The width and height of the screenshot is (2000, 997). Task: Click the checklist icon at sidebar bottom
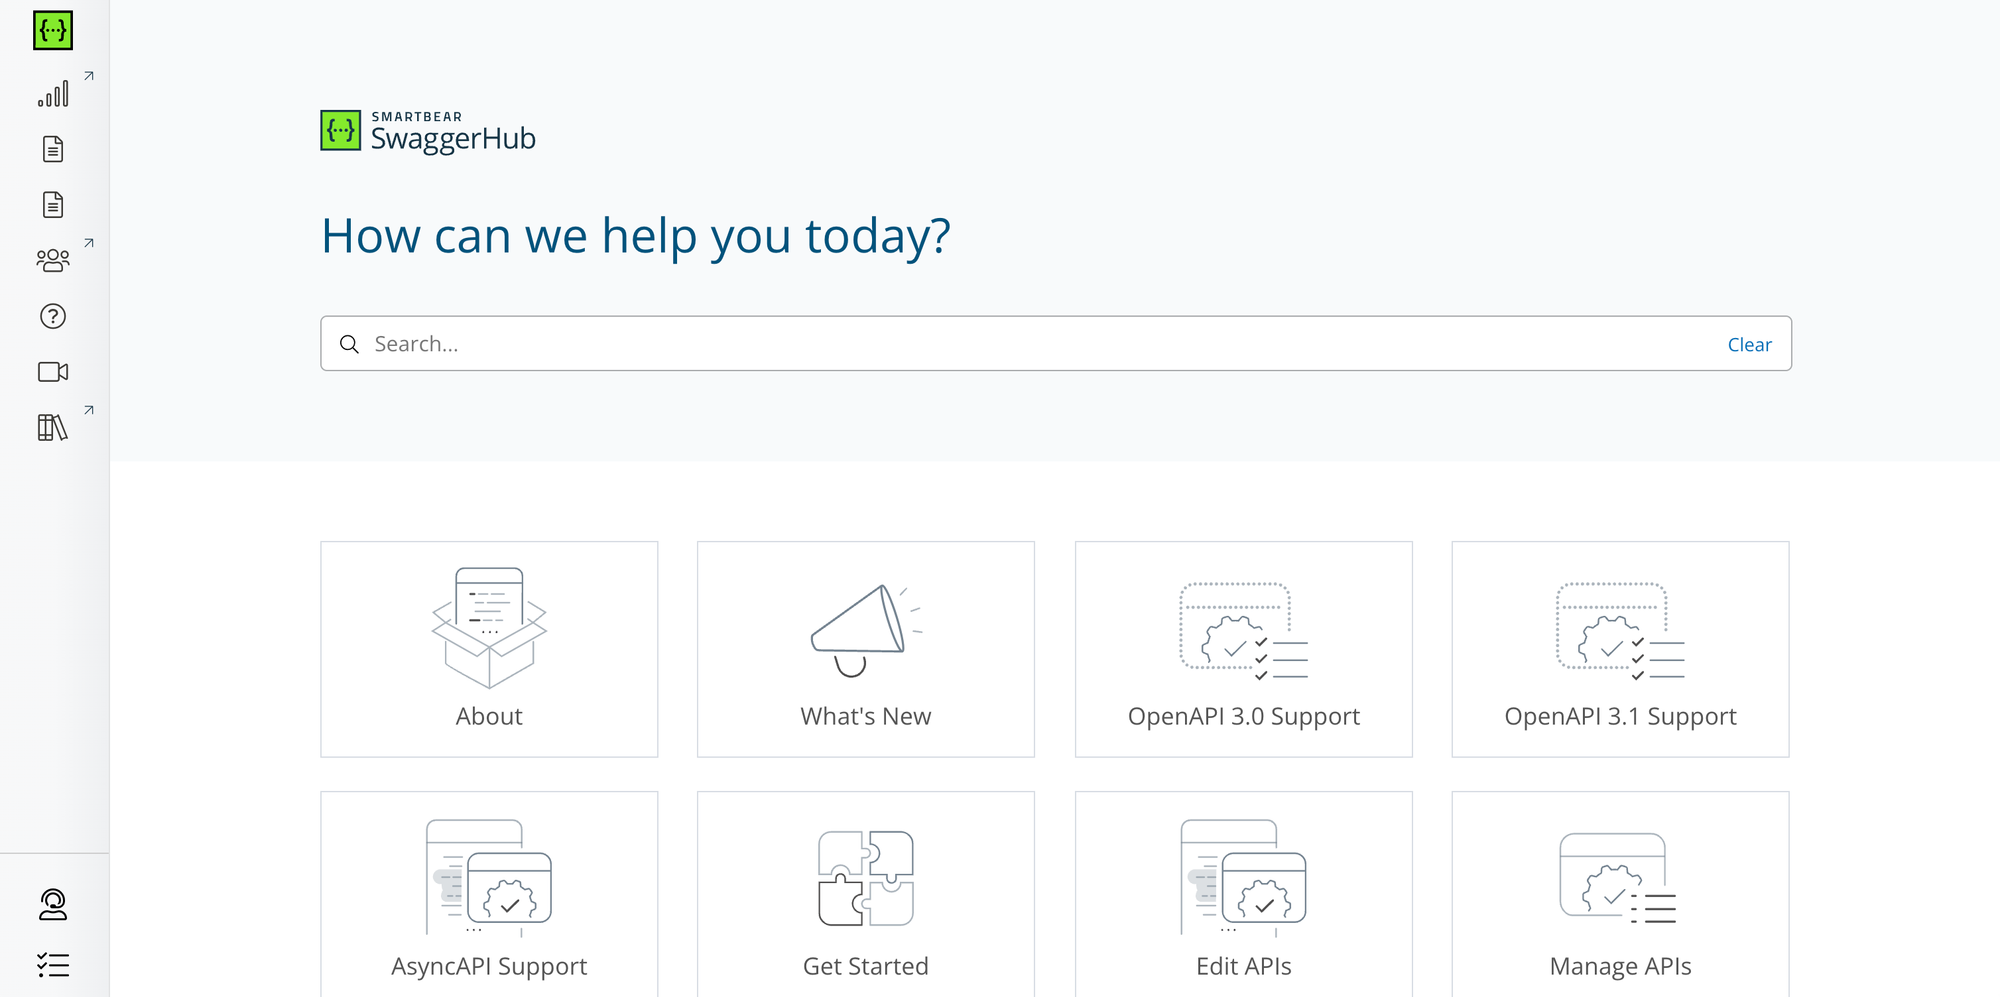52,964
